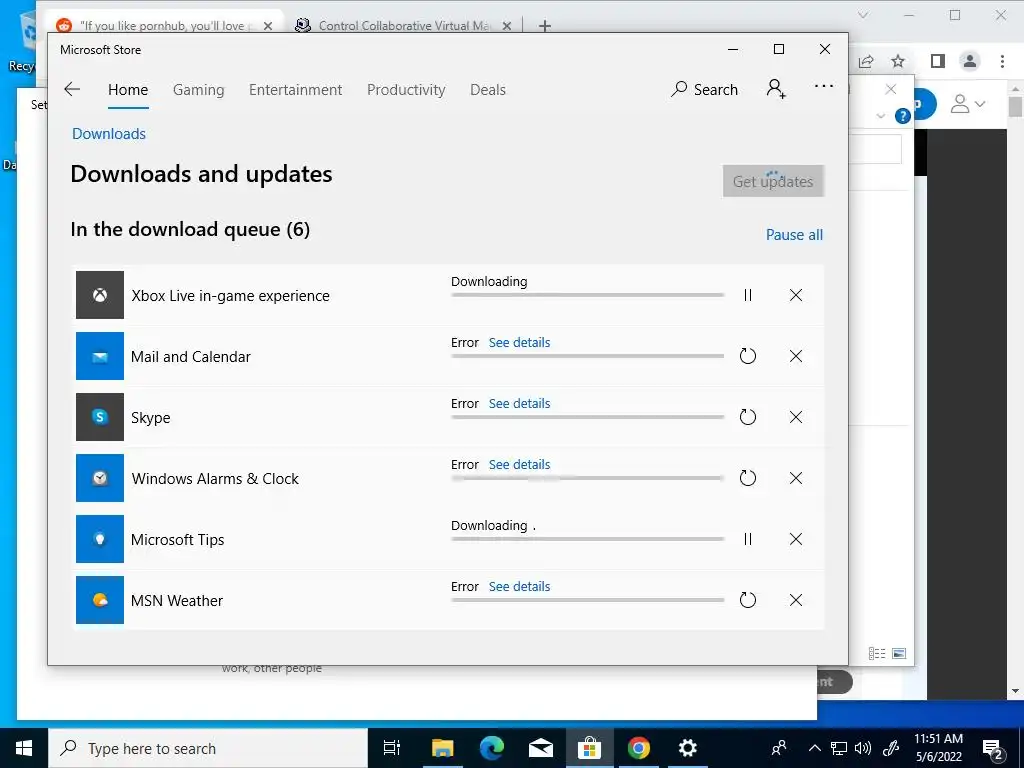Viewport: 1024px width, 768px height.
Task: Click the MSN Weather app tile
Action: (100, 600)
